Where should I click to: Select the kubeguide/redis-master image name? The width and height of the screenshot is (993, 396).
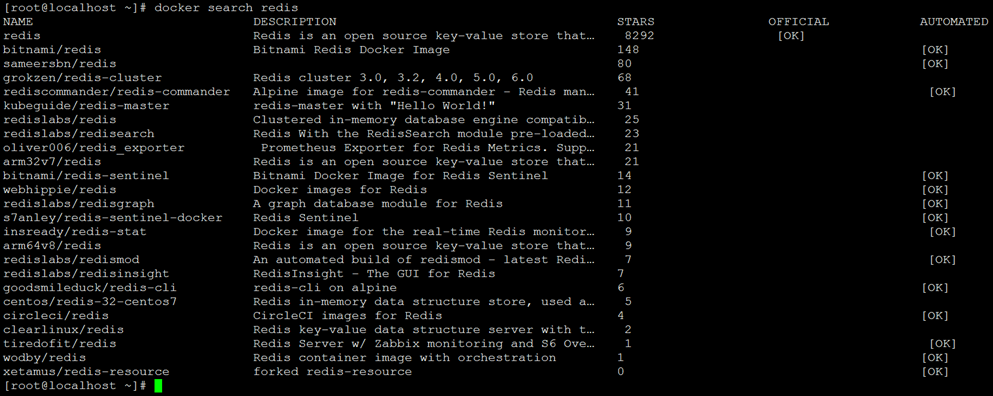pos(86,105)
